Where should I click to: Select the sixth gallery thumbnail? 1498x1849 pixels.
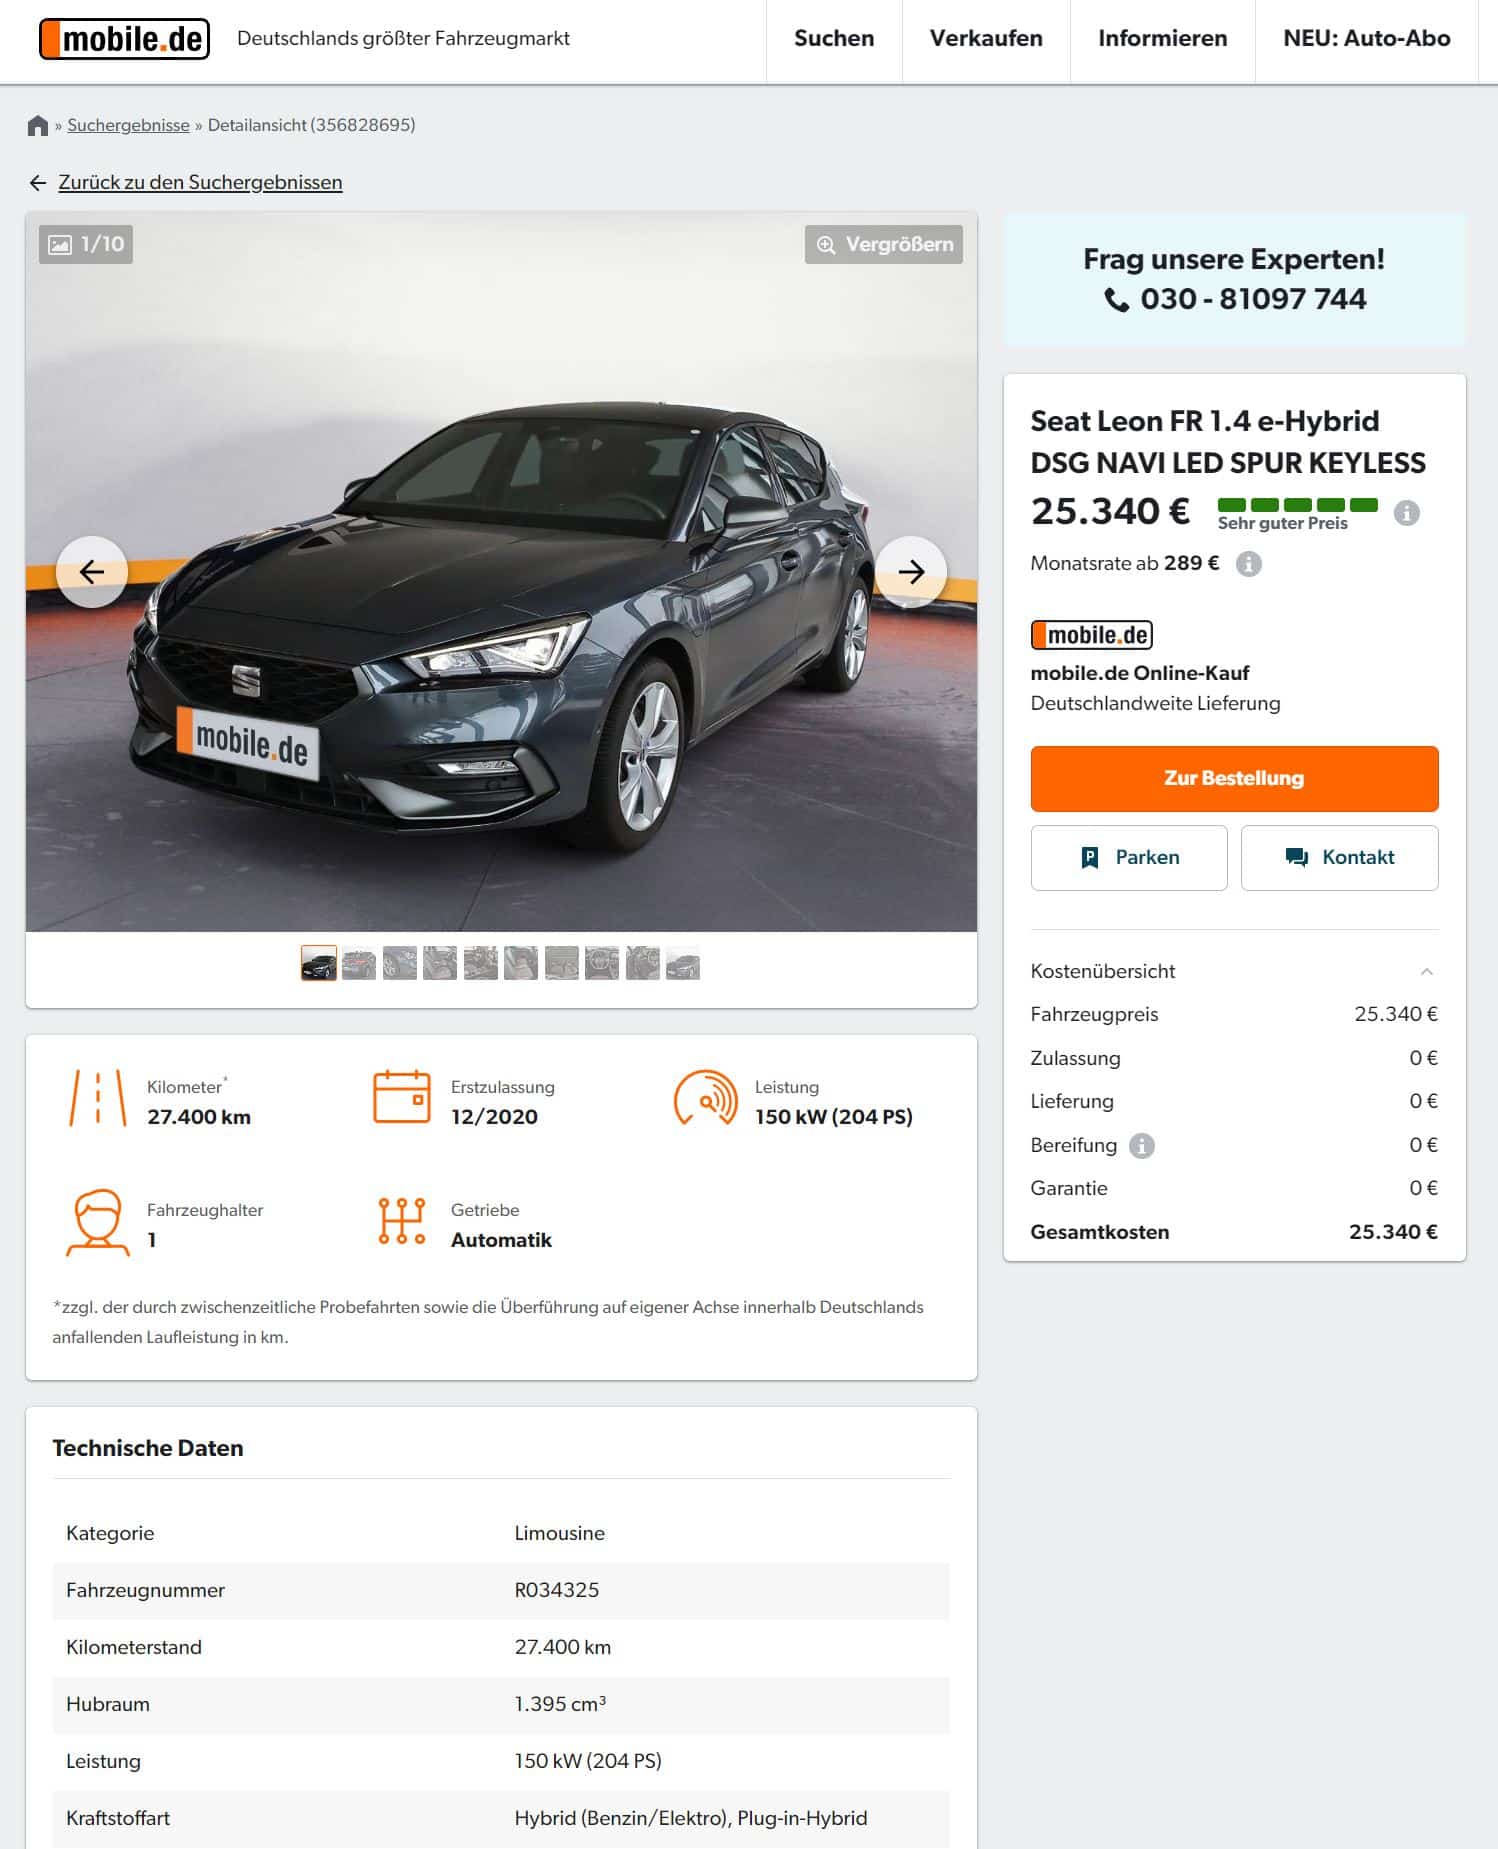[521, 964]
